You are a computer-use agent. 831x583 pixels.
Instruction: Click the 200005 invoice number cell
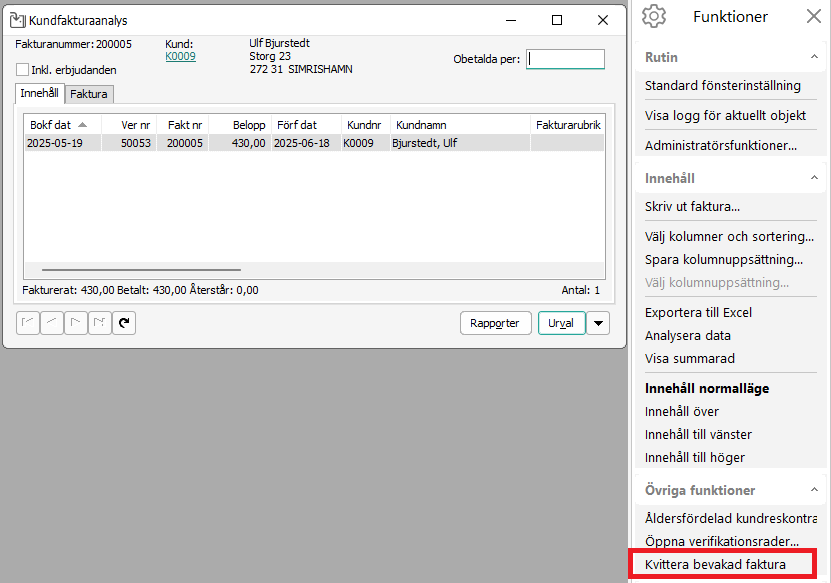tap(183, 143)
